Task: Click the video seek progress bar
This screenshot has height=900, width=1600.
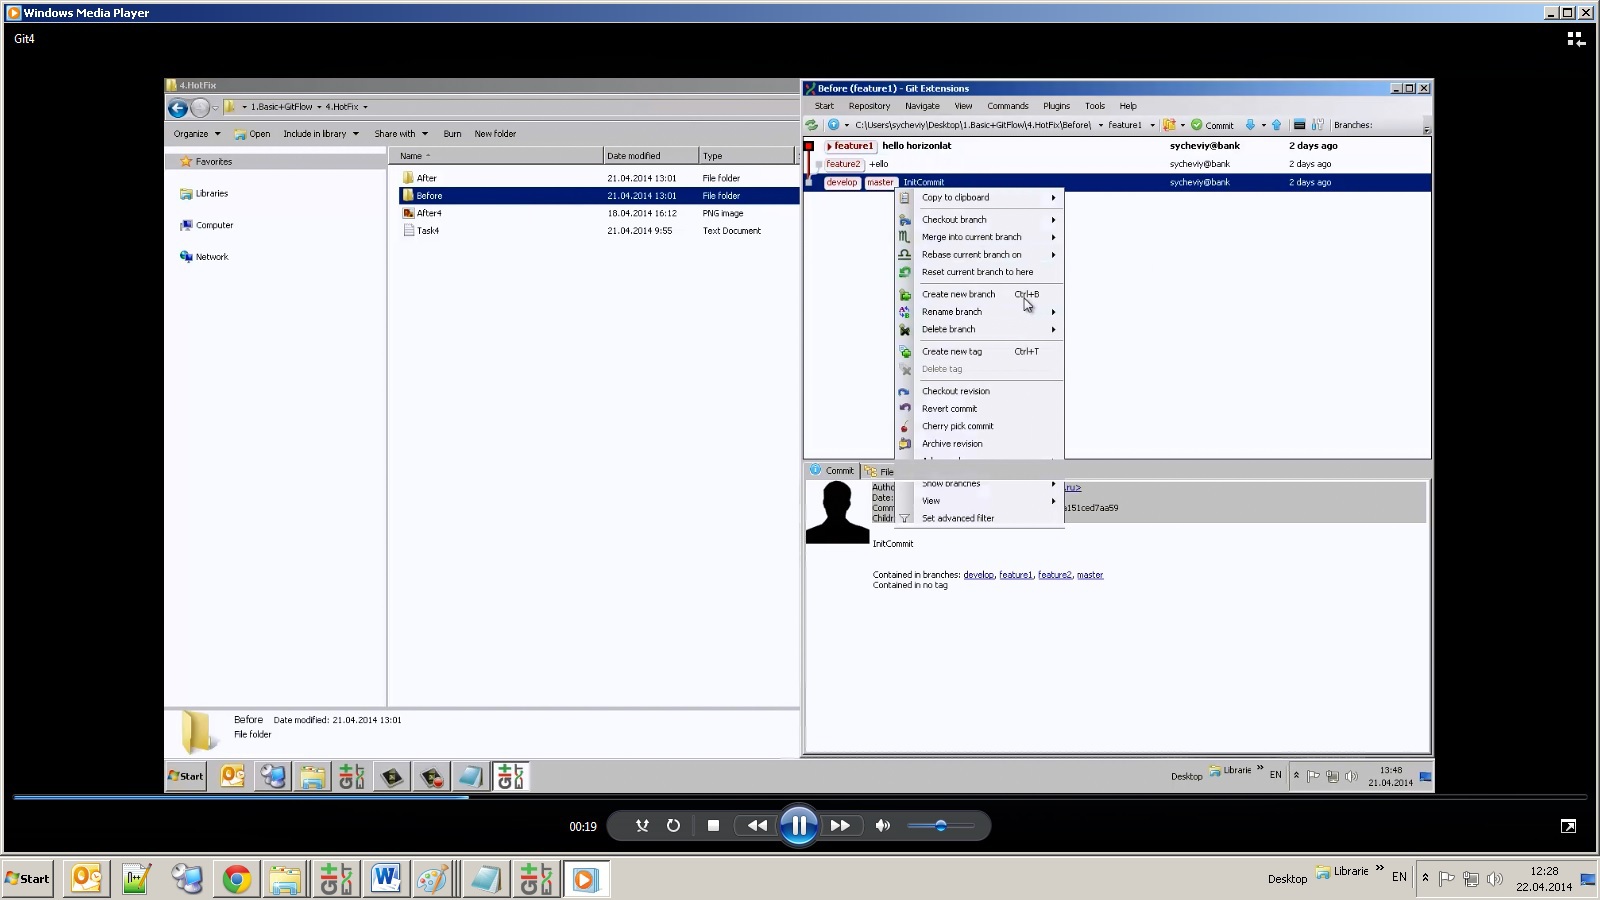Action: pos(800,797)
